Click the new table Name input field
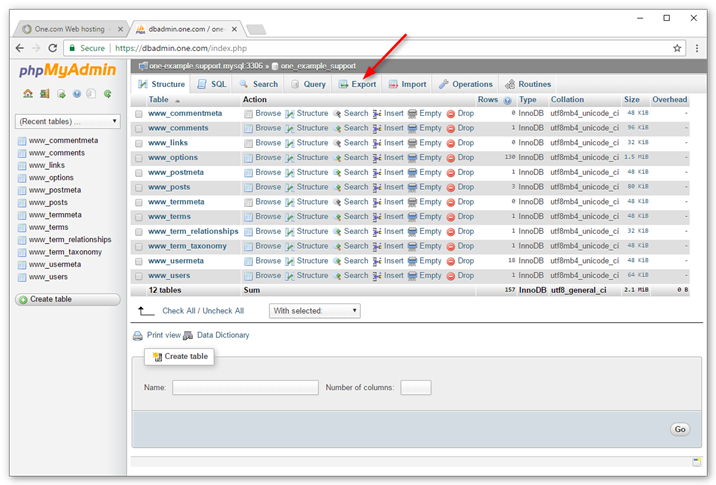Screen dimensions: 716x485 click(245, 388)
